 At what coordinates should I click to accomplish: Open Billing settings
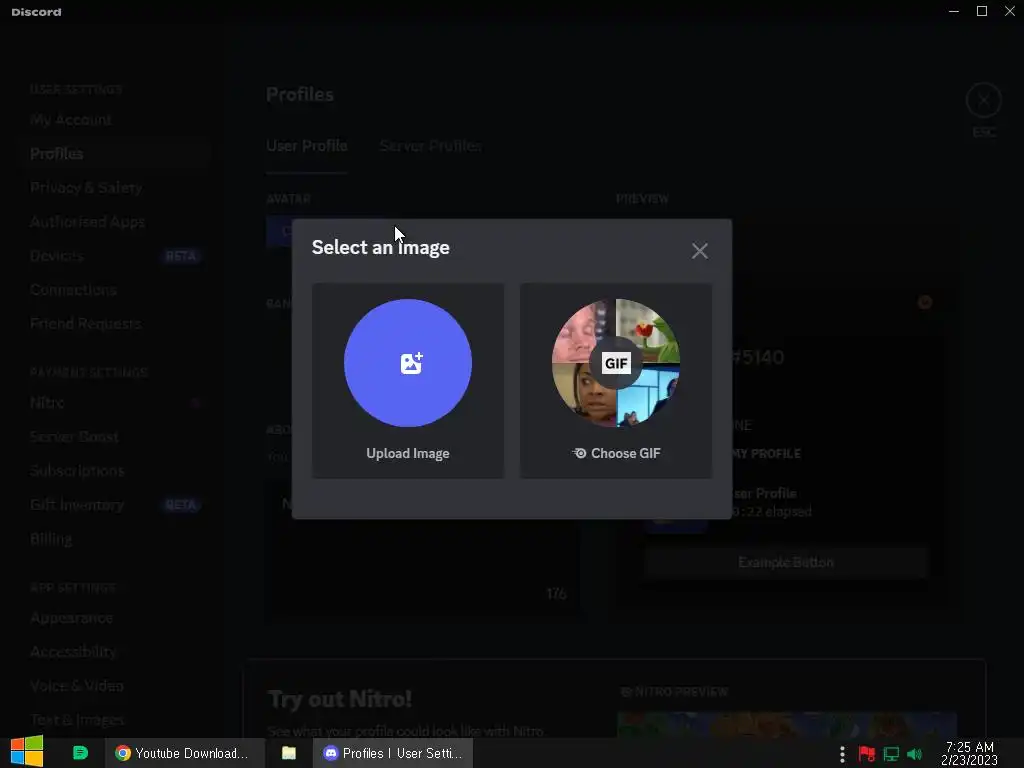(51, 539)
